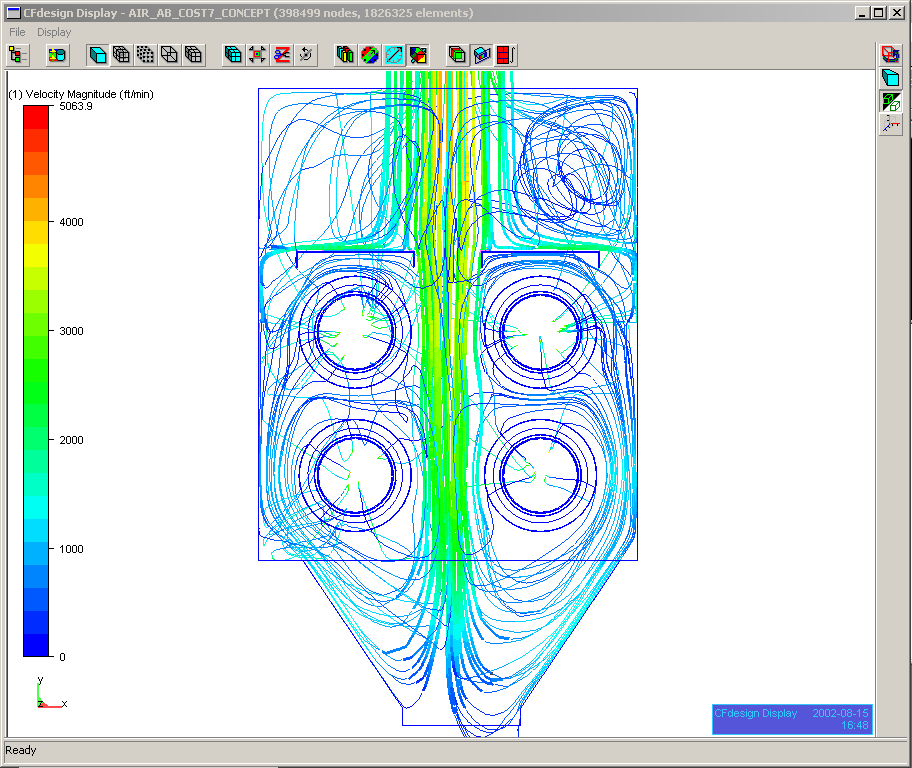Click the Velocity Magnitude legend title
912x768 pixels.
[x=80, y=94]
